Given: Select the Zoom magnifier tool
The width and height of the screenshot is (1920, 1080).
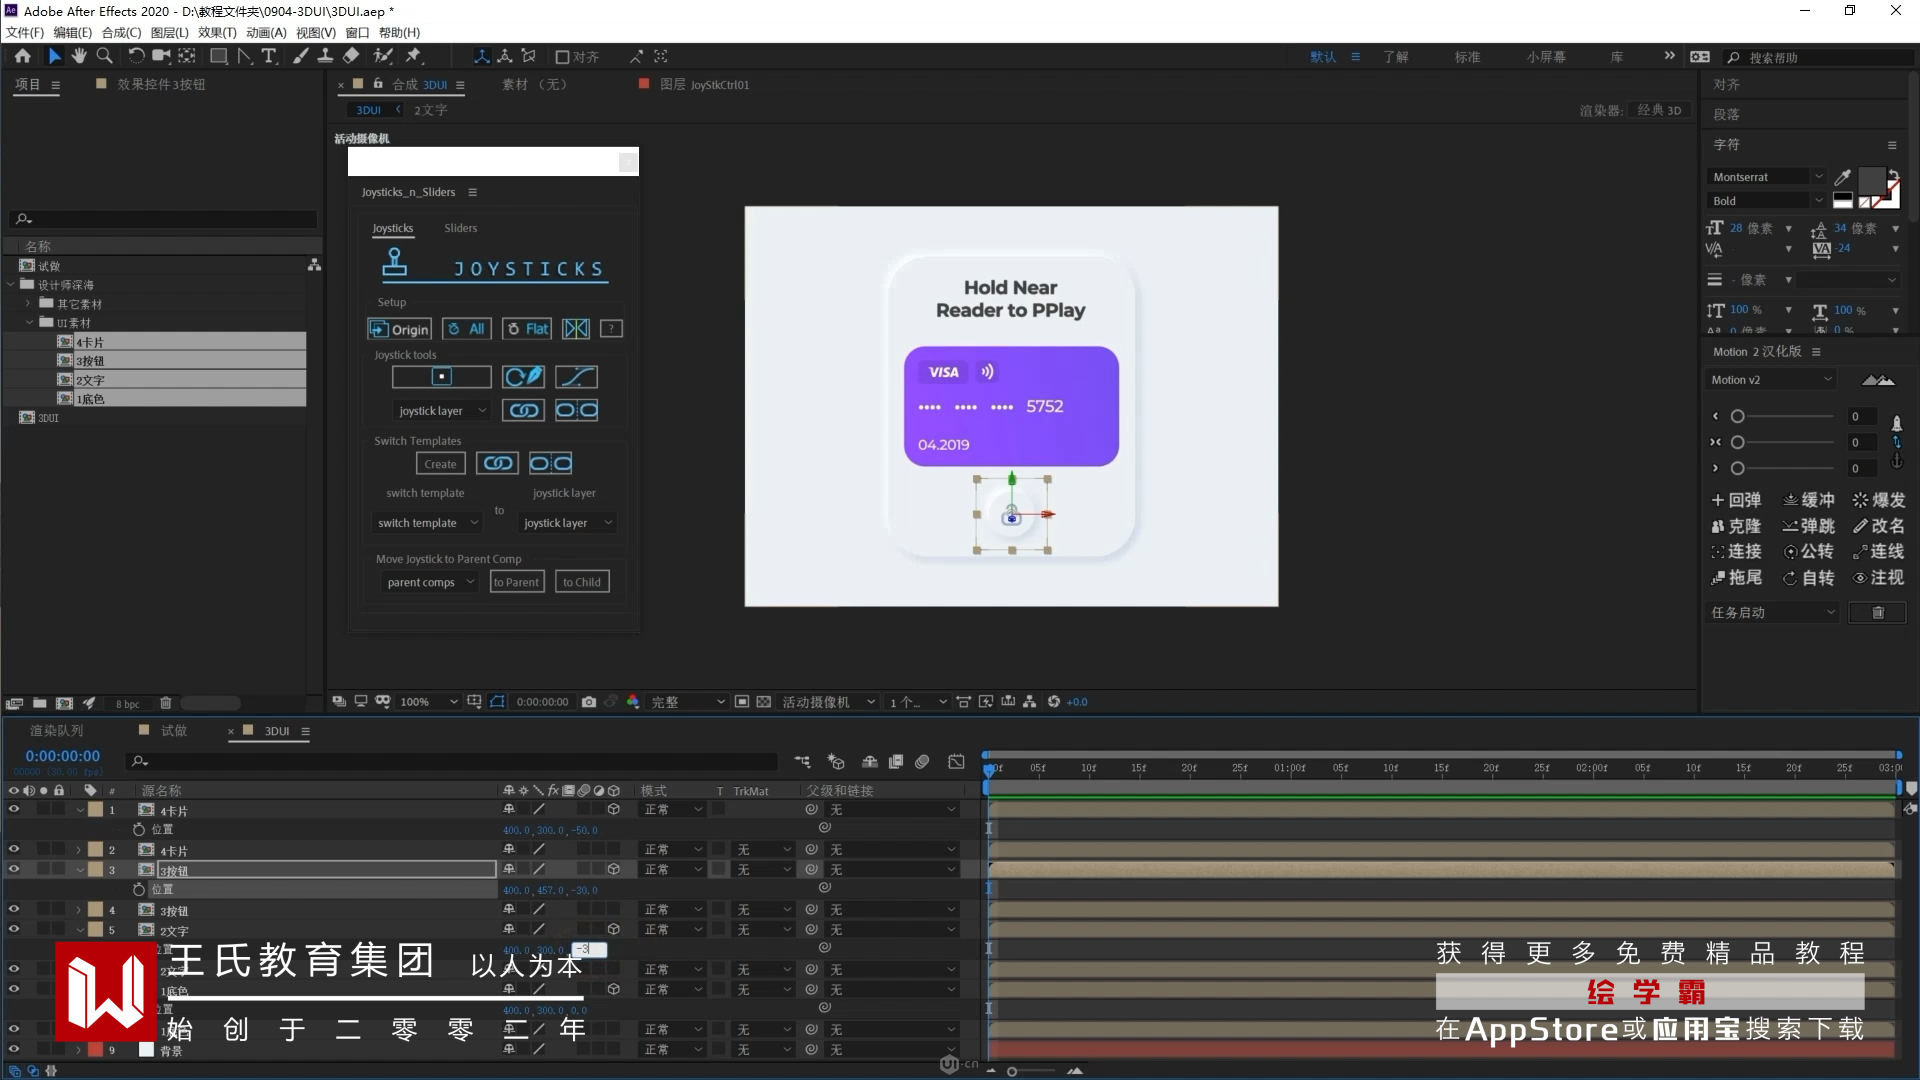Looking at the screenshot, I should pyautogui.click(x=104, y=56).
